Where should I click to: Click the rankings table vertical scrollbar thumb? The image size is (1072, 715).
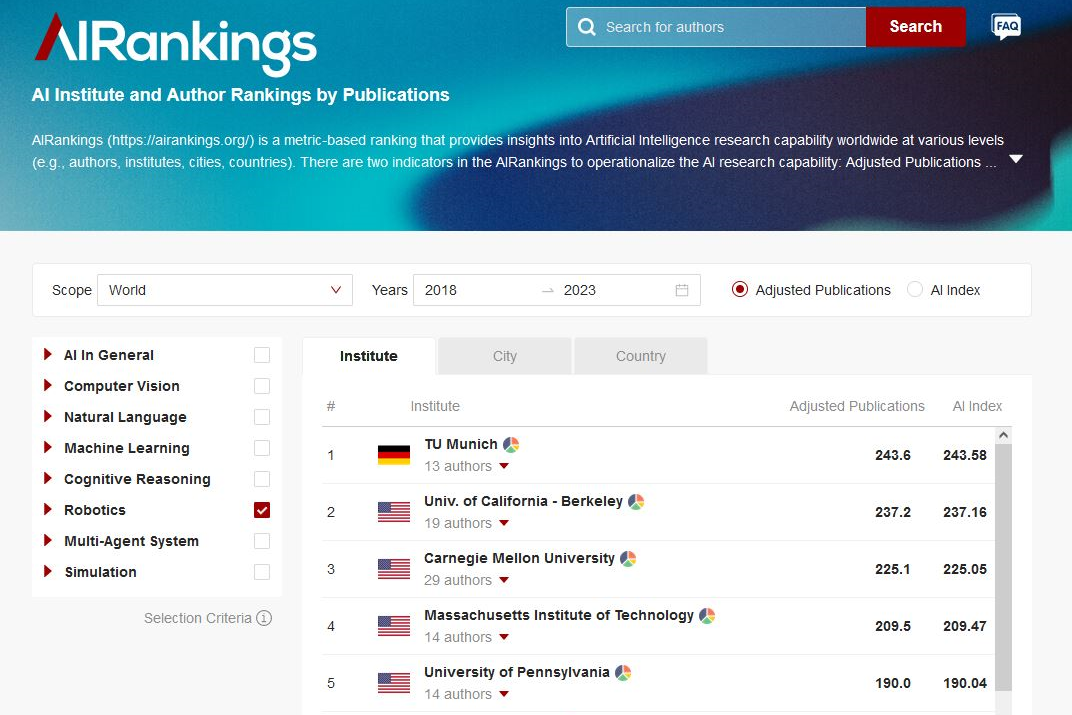1003,567
